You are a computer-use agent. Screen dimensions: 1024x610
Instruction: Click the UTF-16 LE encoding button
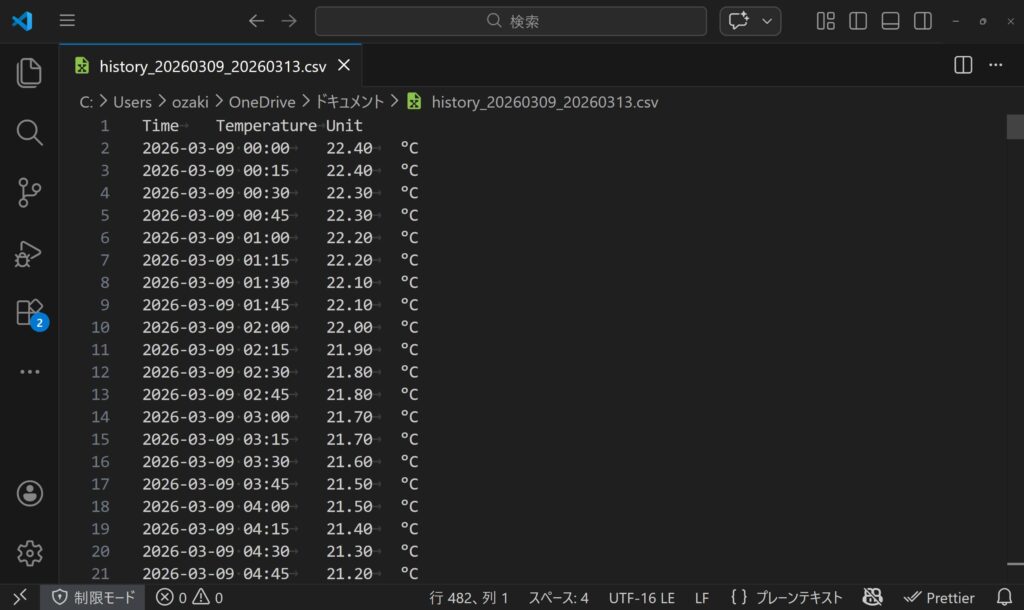coord(641,598)
